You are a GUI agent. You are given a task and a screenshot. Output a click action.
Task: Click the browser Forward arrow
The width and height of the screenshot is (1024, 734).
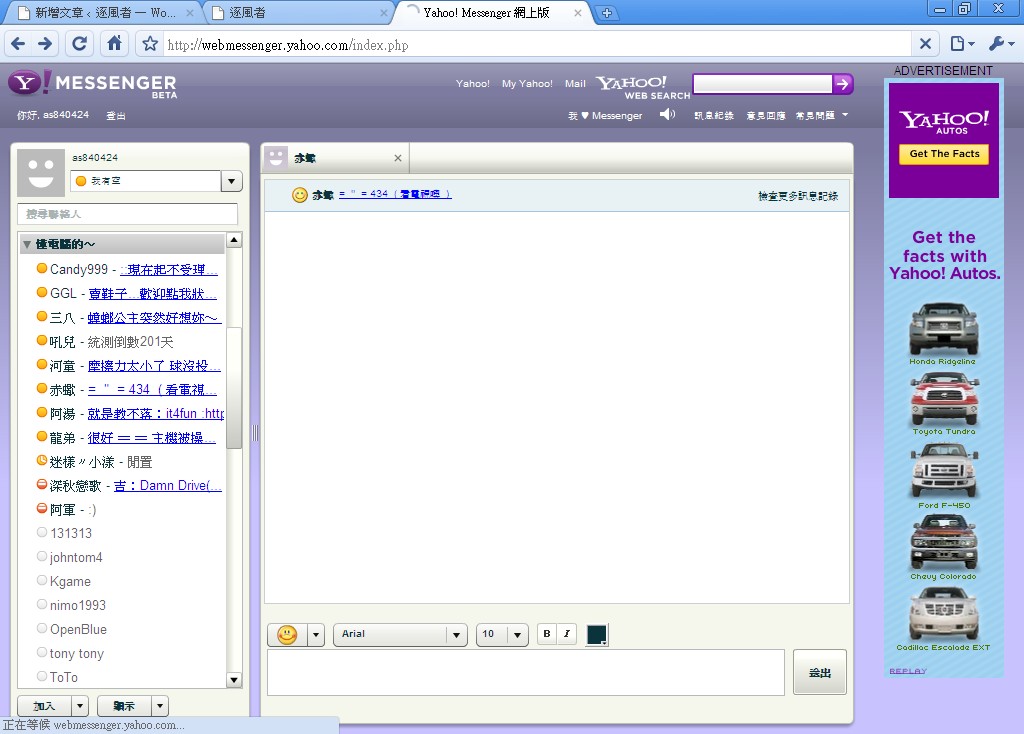tap(45, 44)
